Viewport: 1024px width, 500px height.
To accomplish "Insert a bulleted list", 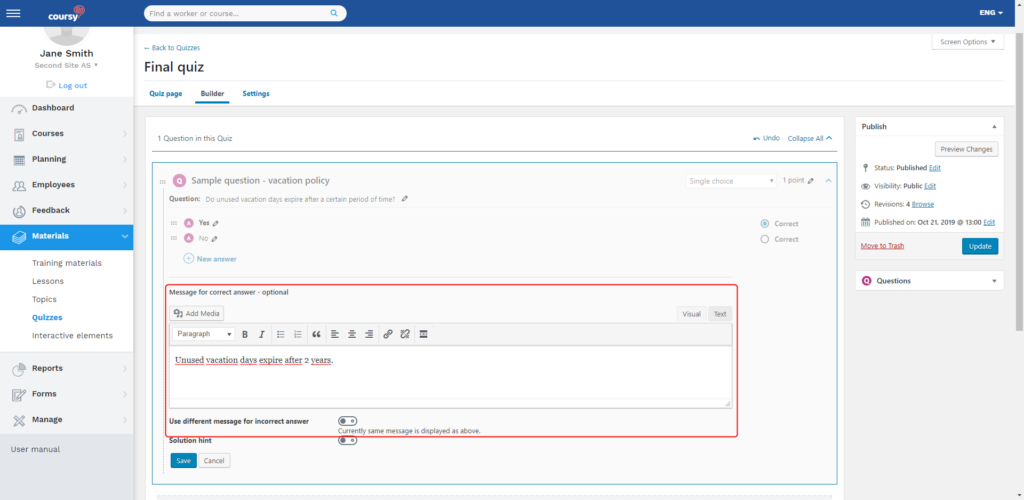I will (x=280, y=334).
